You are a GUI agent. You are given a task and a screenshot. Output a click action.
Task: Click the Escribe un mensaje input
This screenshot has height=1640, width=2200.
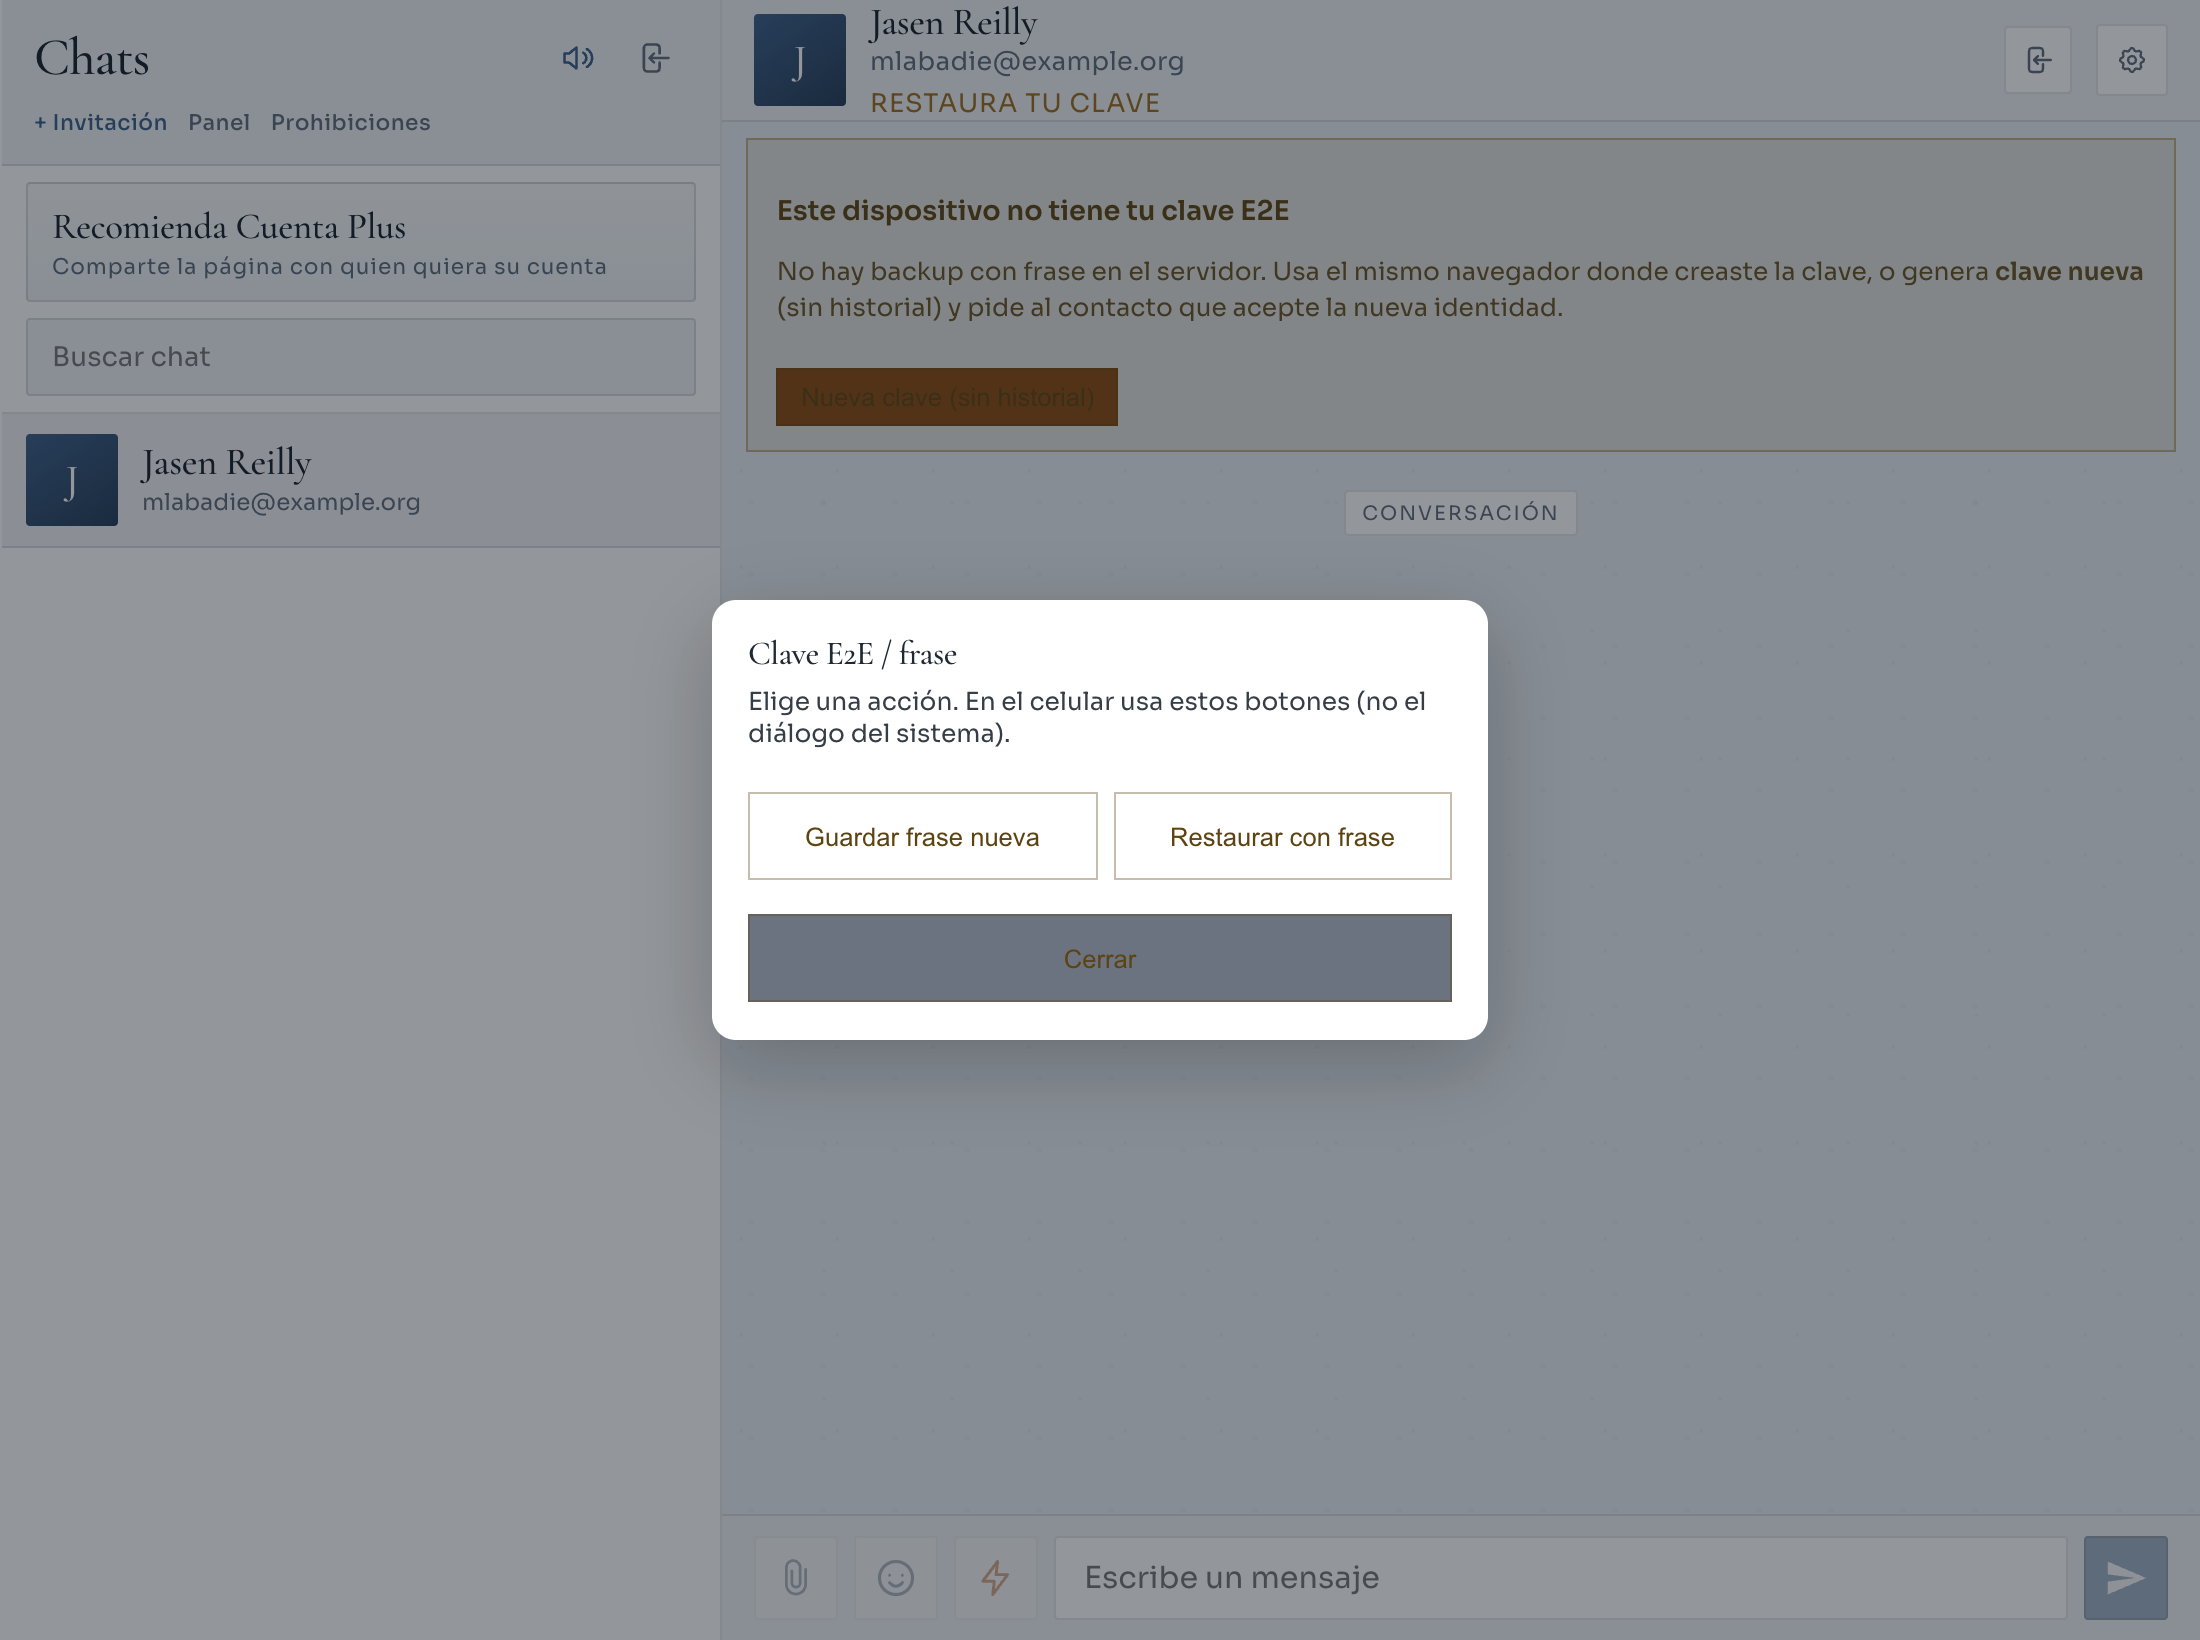click(1560, 1578)
